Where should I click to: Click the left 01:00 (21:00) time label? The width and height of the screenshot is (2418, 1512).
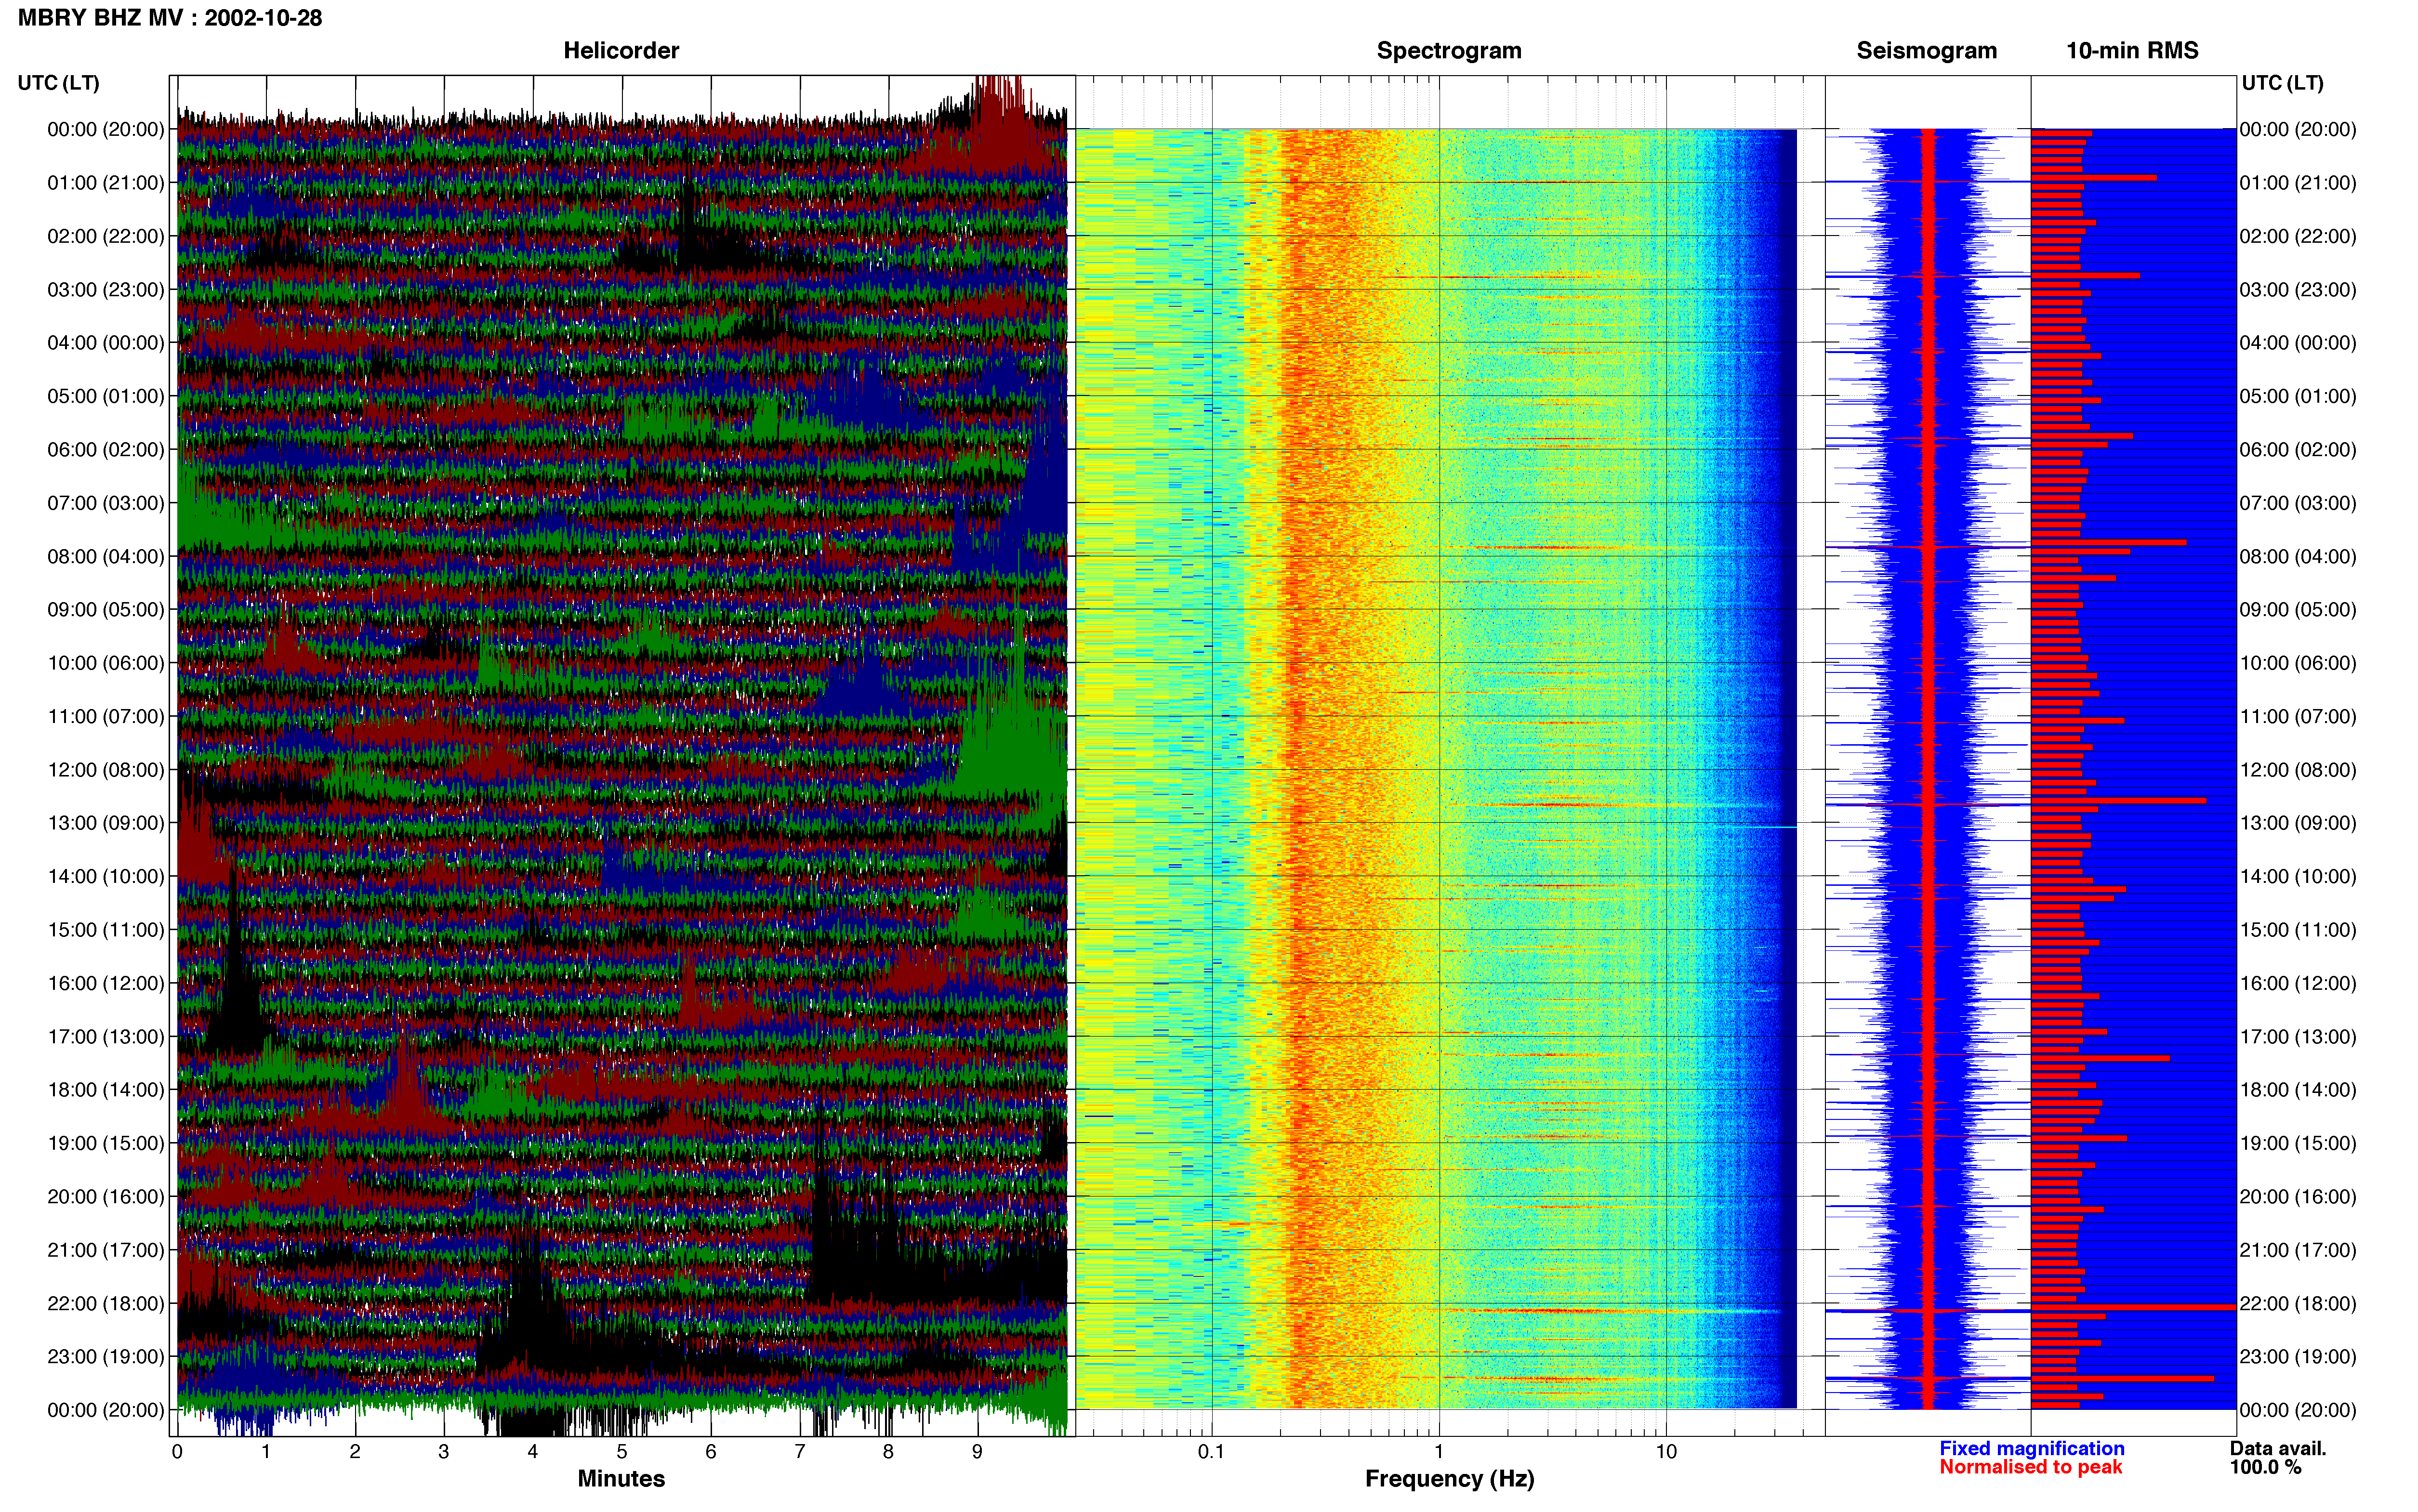(106, 183)
